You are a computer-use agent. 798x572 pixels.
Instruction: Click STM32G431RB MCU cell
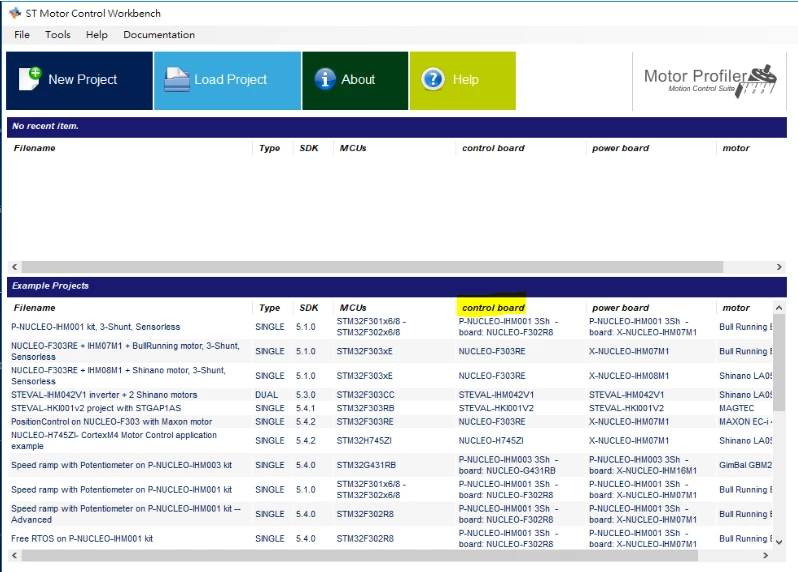pyautogui.click(x=366, y=465)
